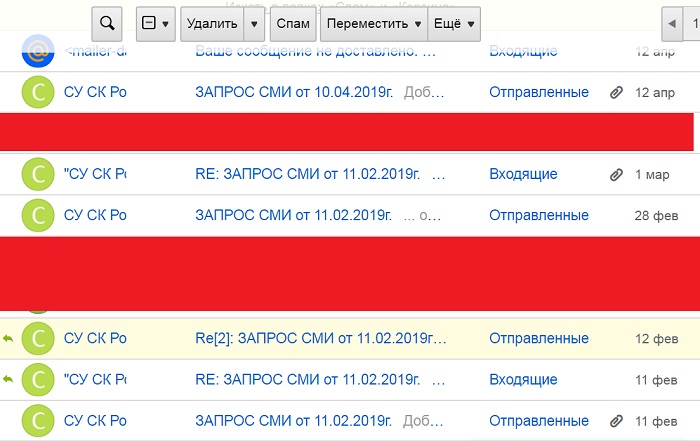This screenshot has height=441, width=700.
Task: Click the green avatar on the 28 фев message
Action: click(37, 215)
